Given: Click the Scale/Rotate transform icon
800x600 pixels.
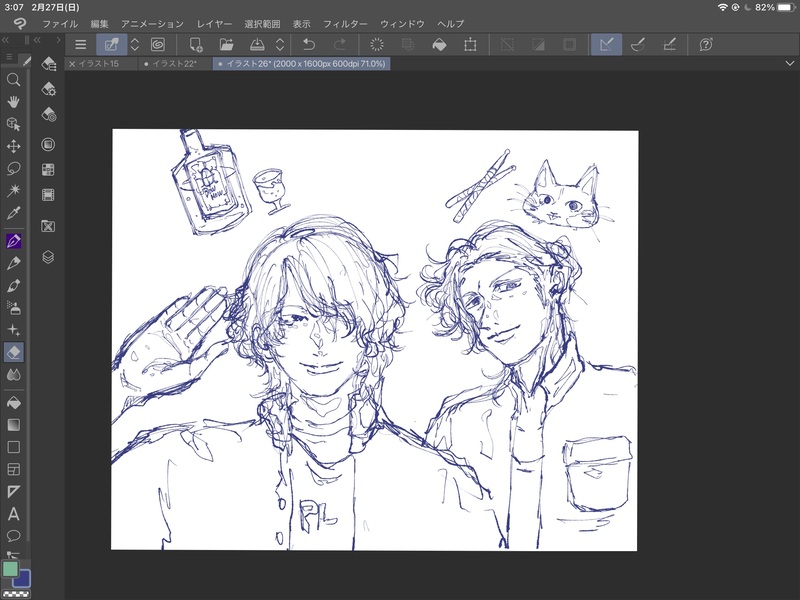Looking at the screenshot, I should coord(470,44).
